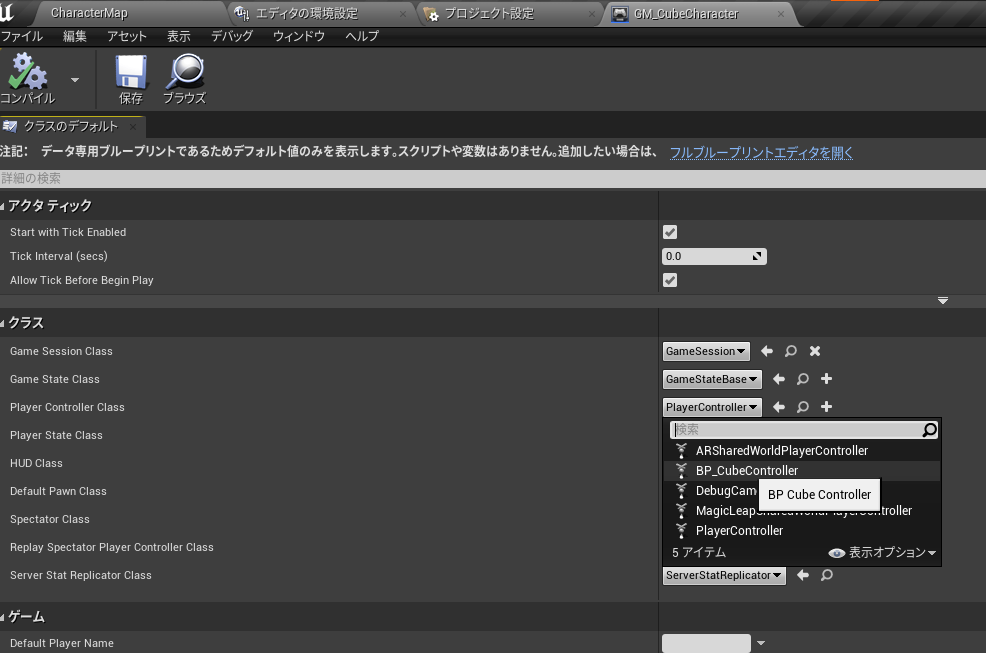This screenshot has height=653, width=986.
Task: Close the クラスのデフォルト panel tab
Action: coord(133,126)
